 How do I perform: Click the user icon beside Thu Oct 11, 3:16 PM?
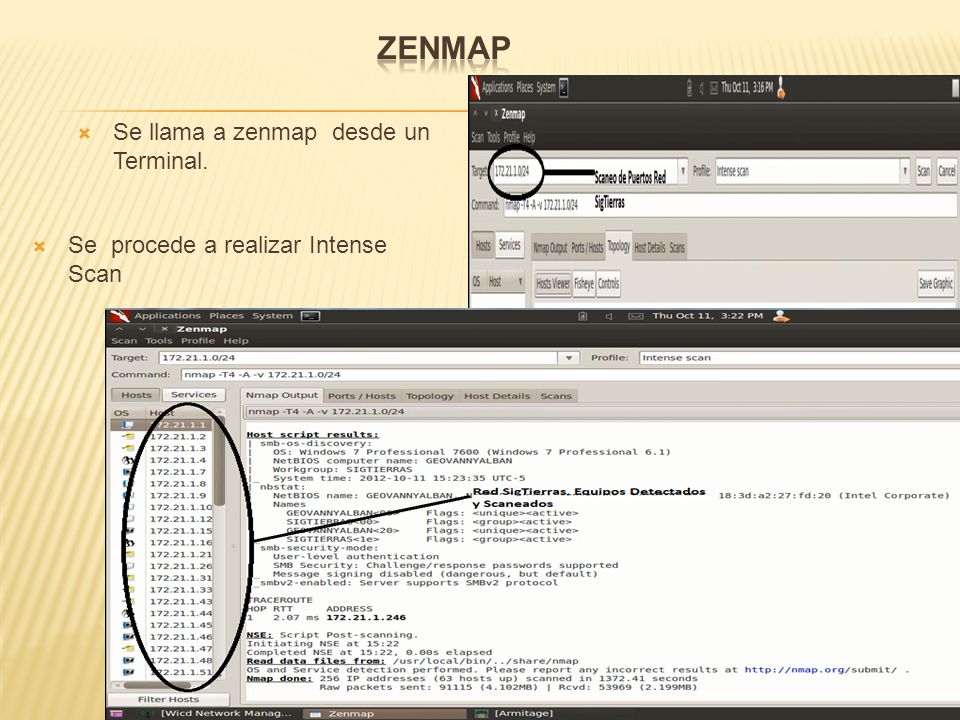[x=781, y=88]
